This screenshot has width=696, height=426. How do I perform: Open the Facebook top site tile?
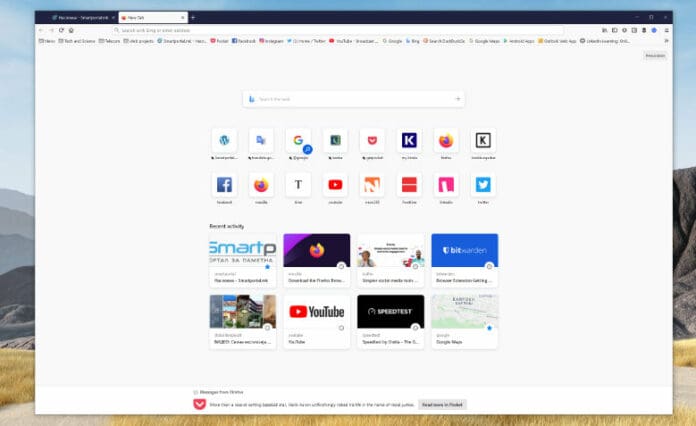click(224, 185)
